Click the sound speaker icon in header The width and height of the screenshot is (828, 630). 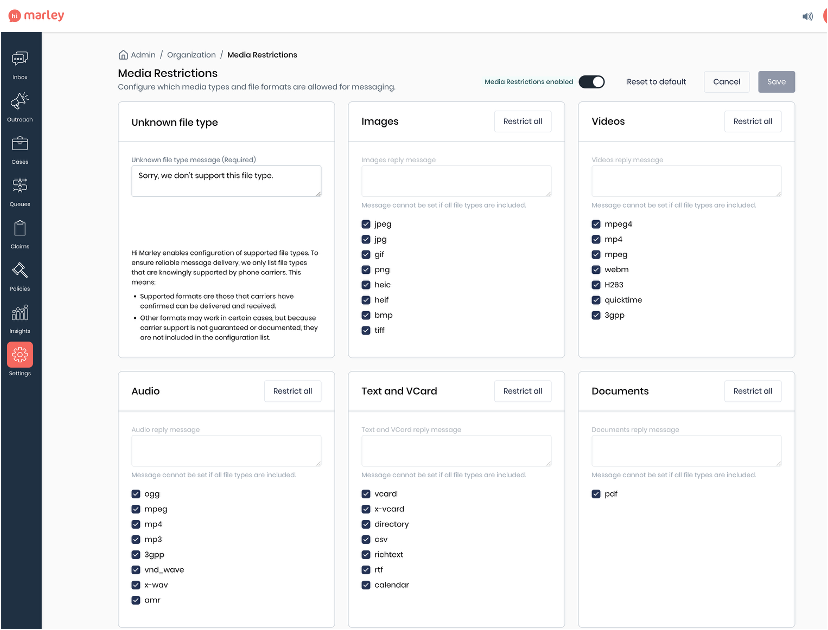(807, 16)
